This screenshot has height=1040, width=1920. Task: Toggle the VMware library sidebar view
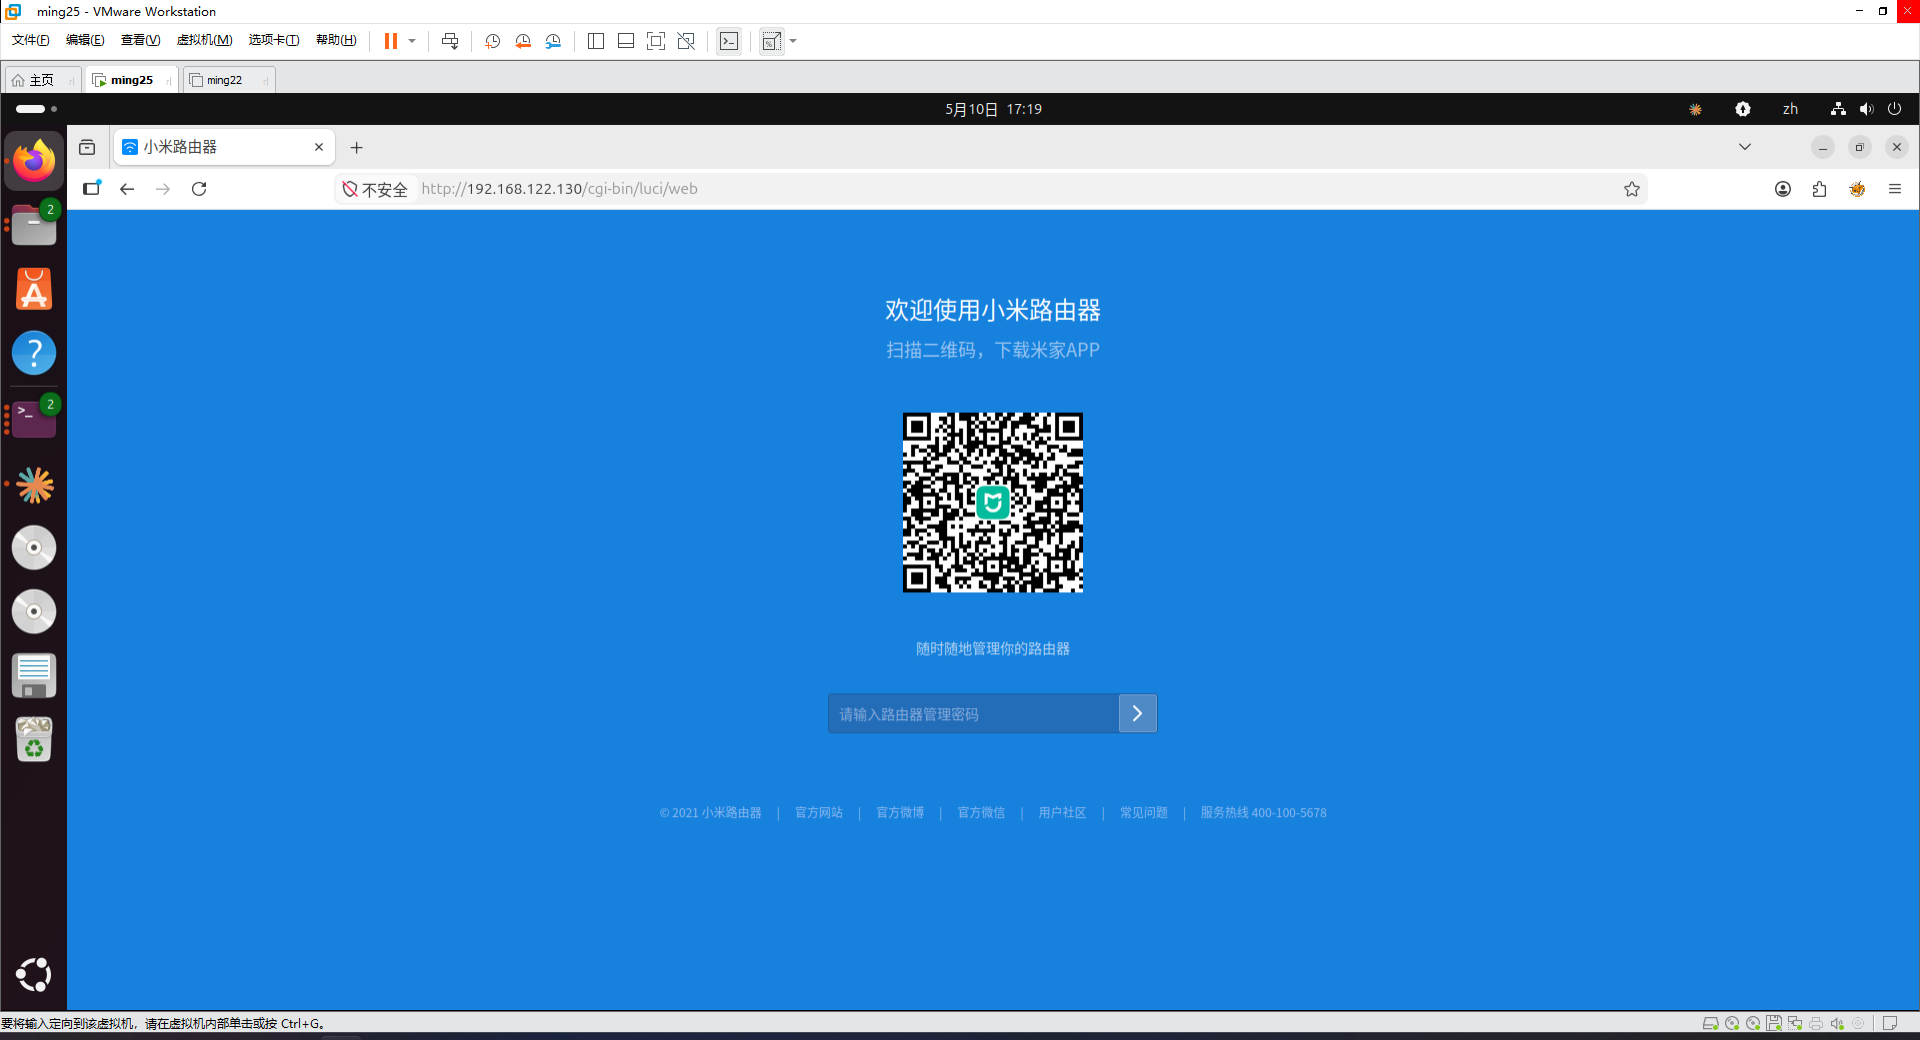coord(596,41)
